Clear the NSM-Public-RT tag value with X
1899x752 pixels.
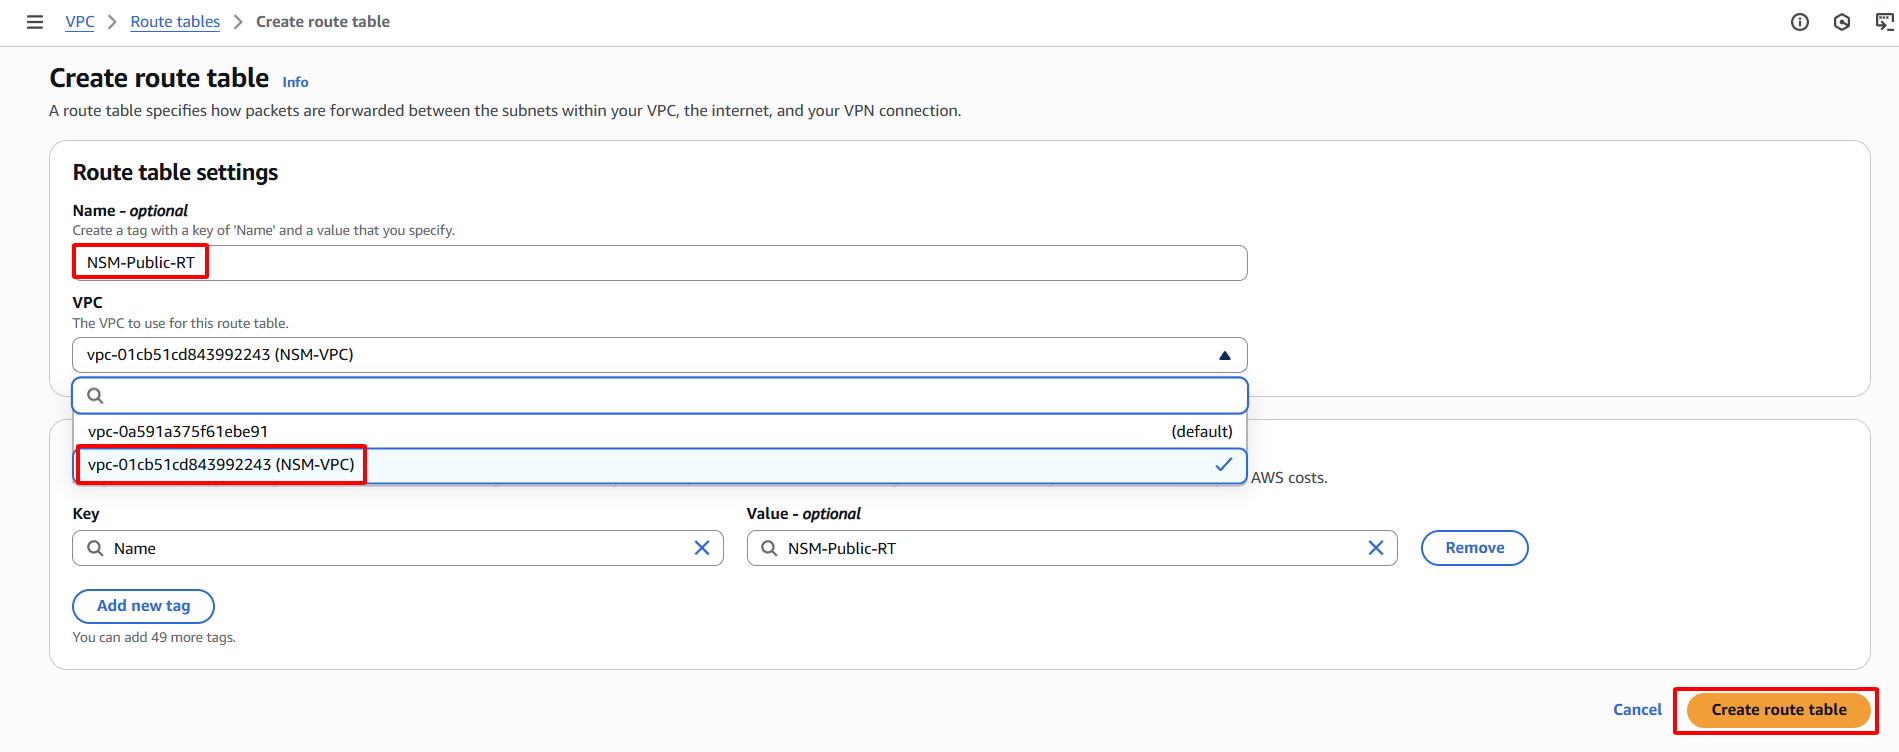coord(1376,548)
